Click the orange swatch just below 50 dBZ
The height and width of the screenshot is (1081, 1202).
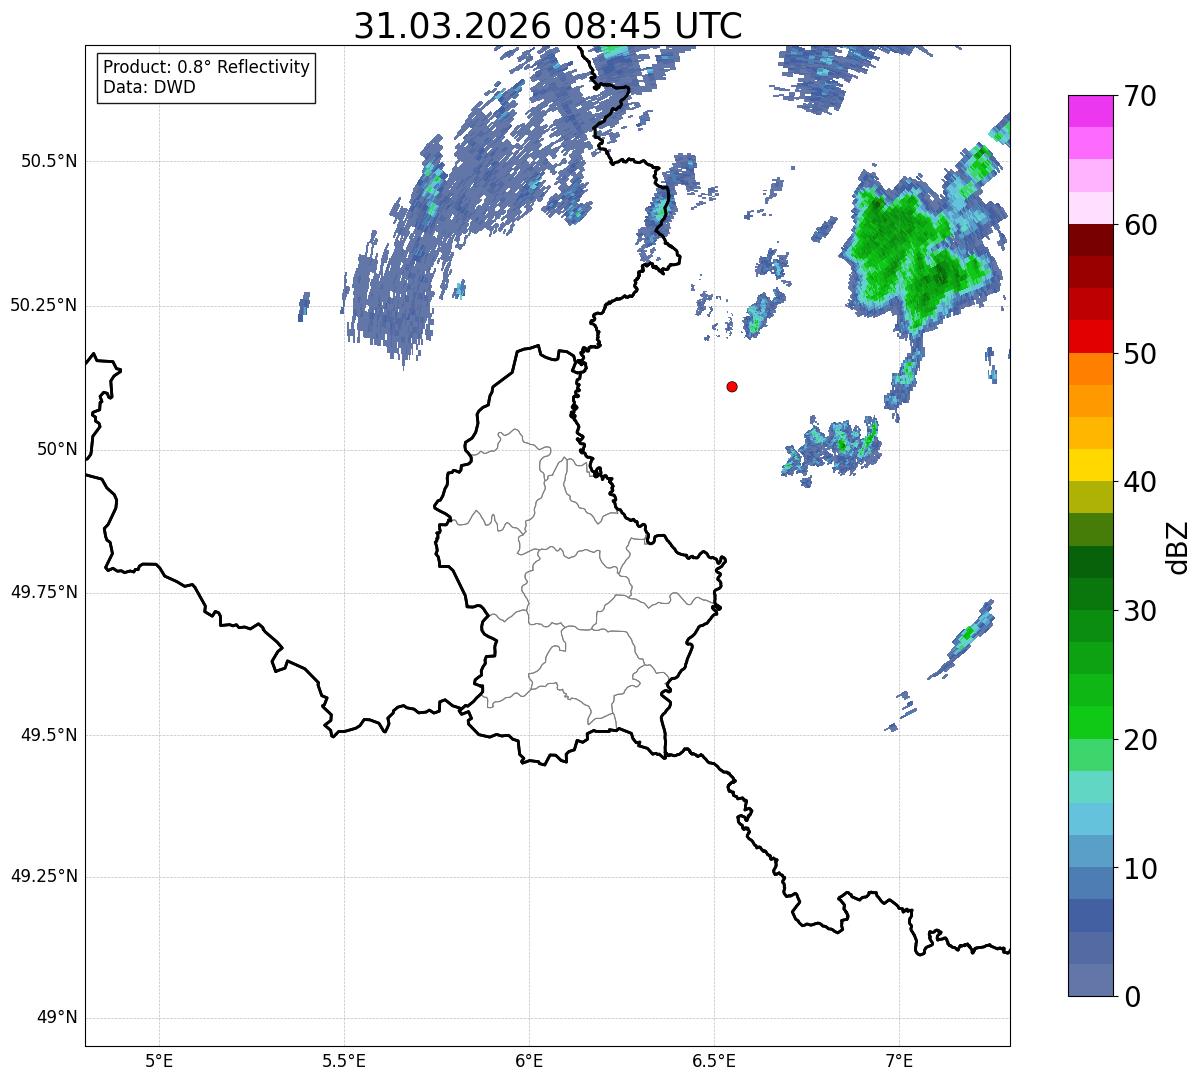coord(1090,369)
